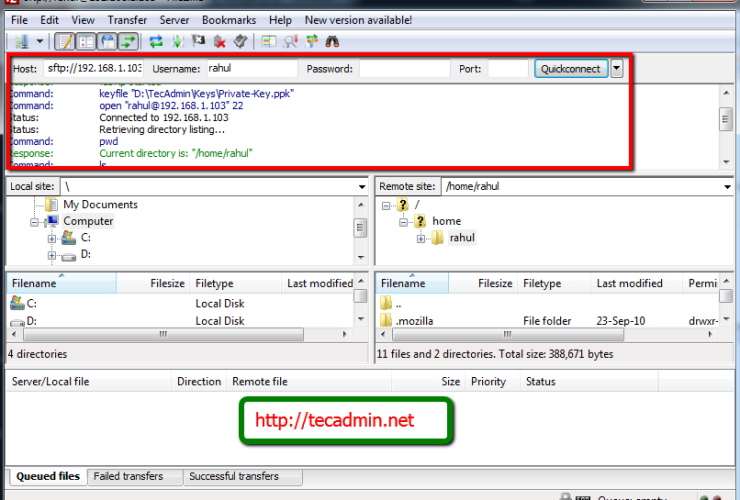Open the Bookmarks menu
The width and height of the screenshot is (740, 500).
[229, 20]
